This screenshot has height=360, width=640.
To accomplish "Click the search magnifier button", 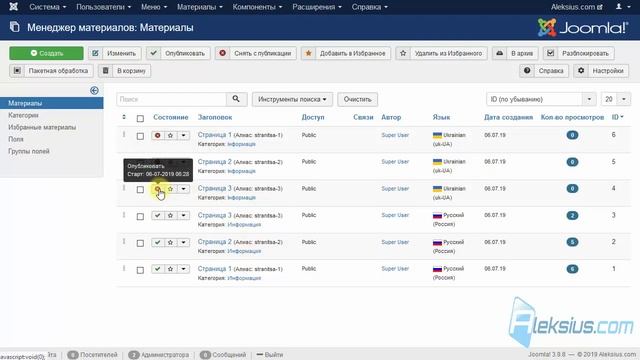I will click(x=236, y=99).
